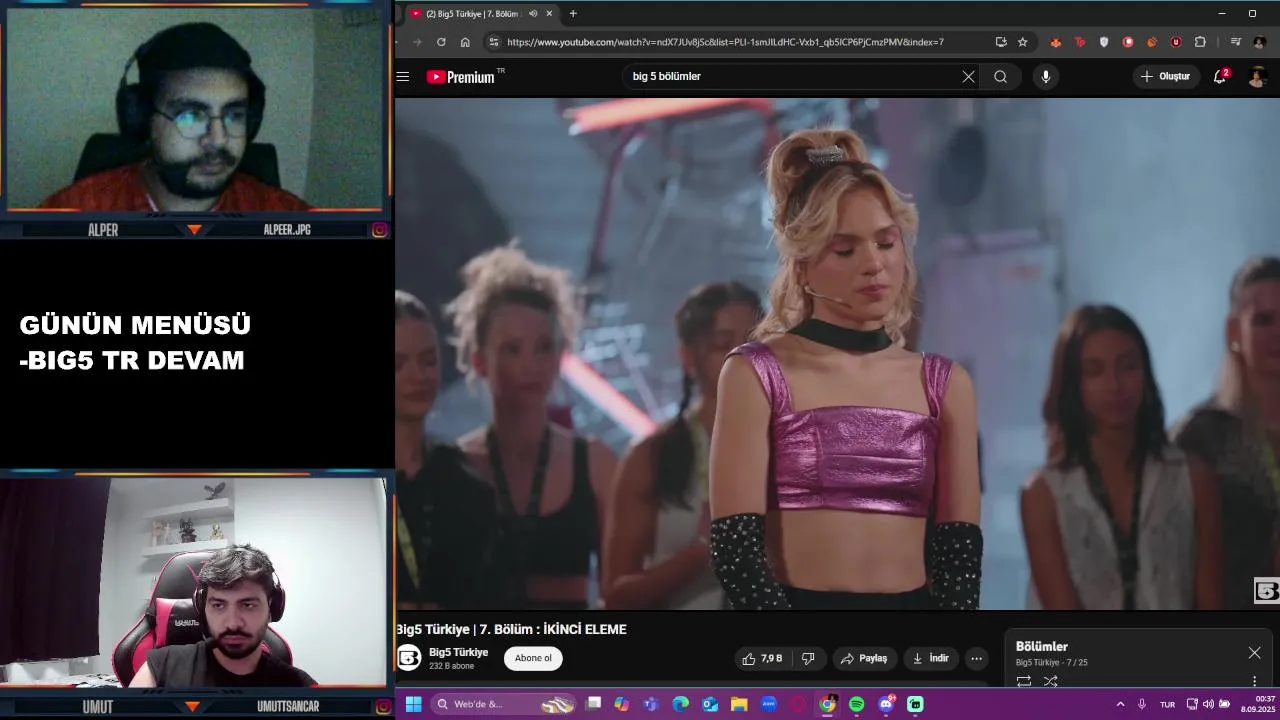The image size is (1280, 720).
Task: Share the video with Paylaş
Action: (864, 658)
